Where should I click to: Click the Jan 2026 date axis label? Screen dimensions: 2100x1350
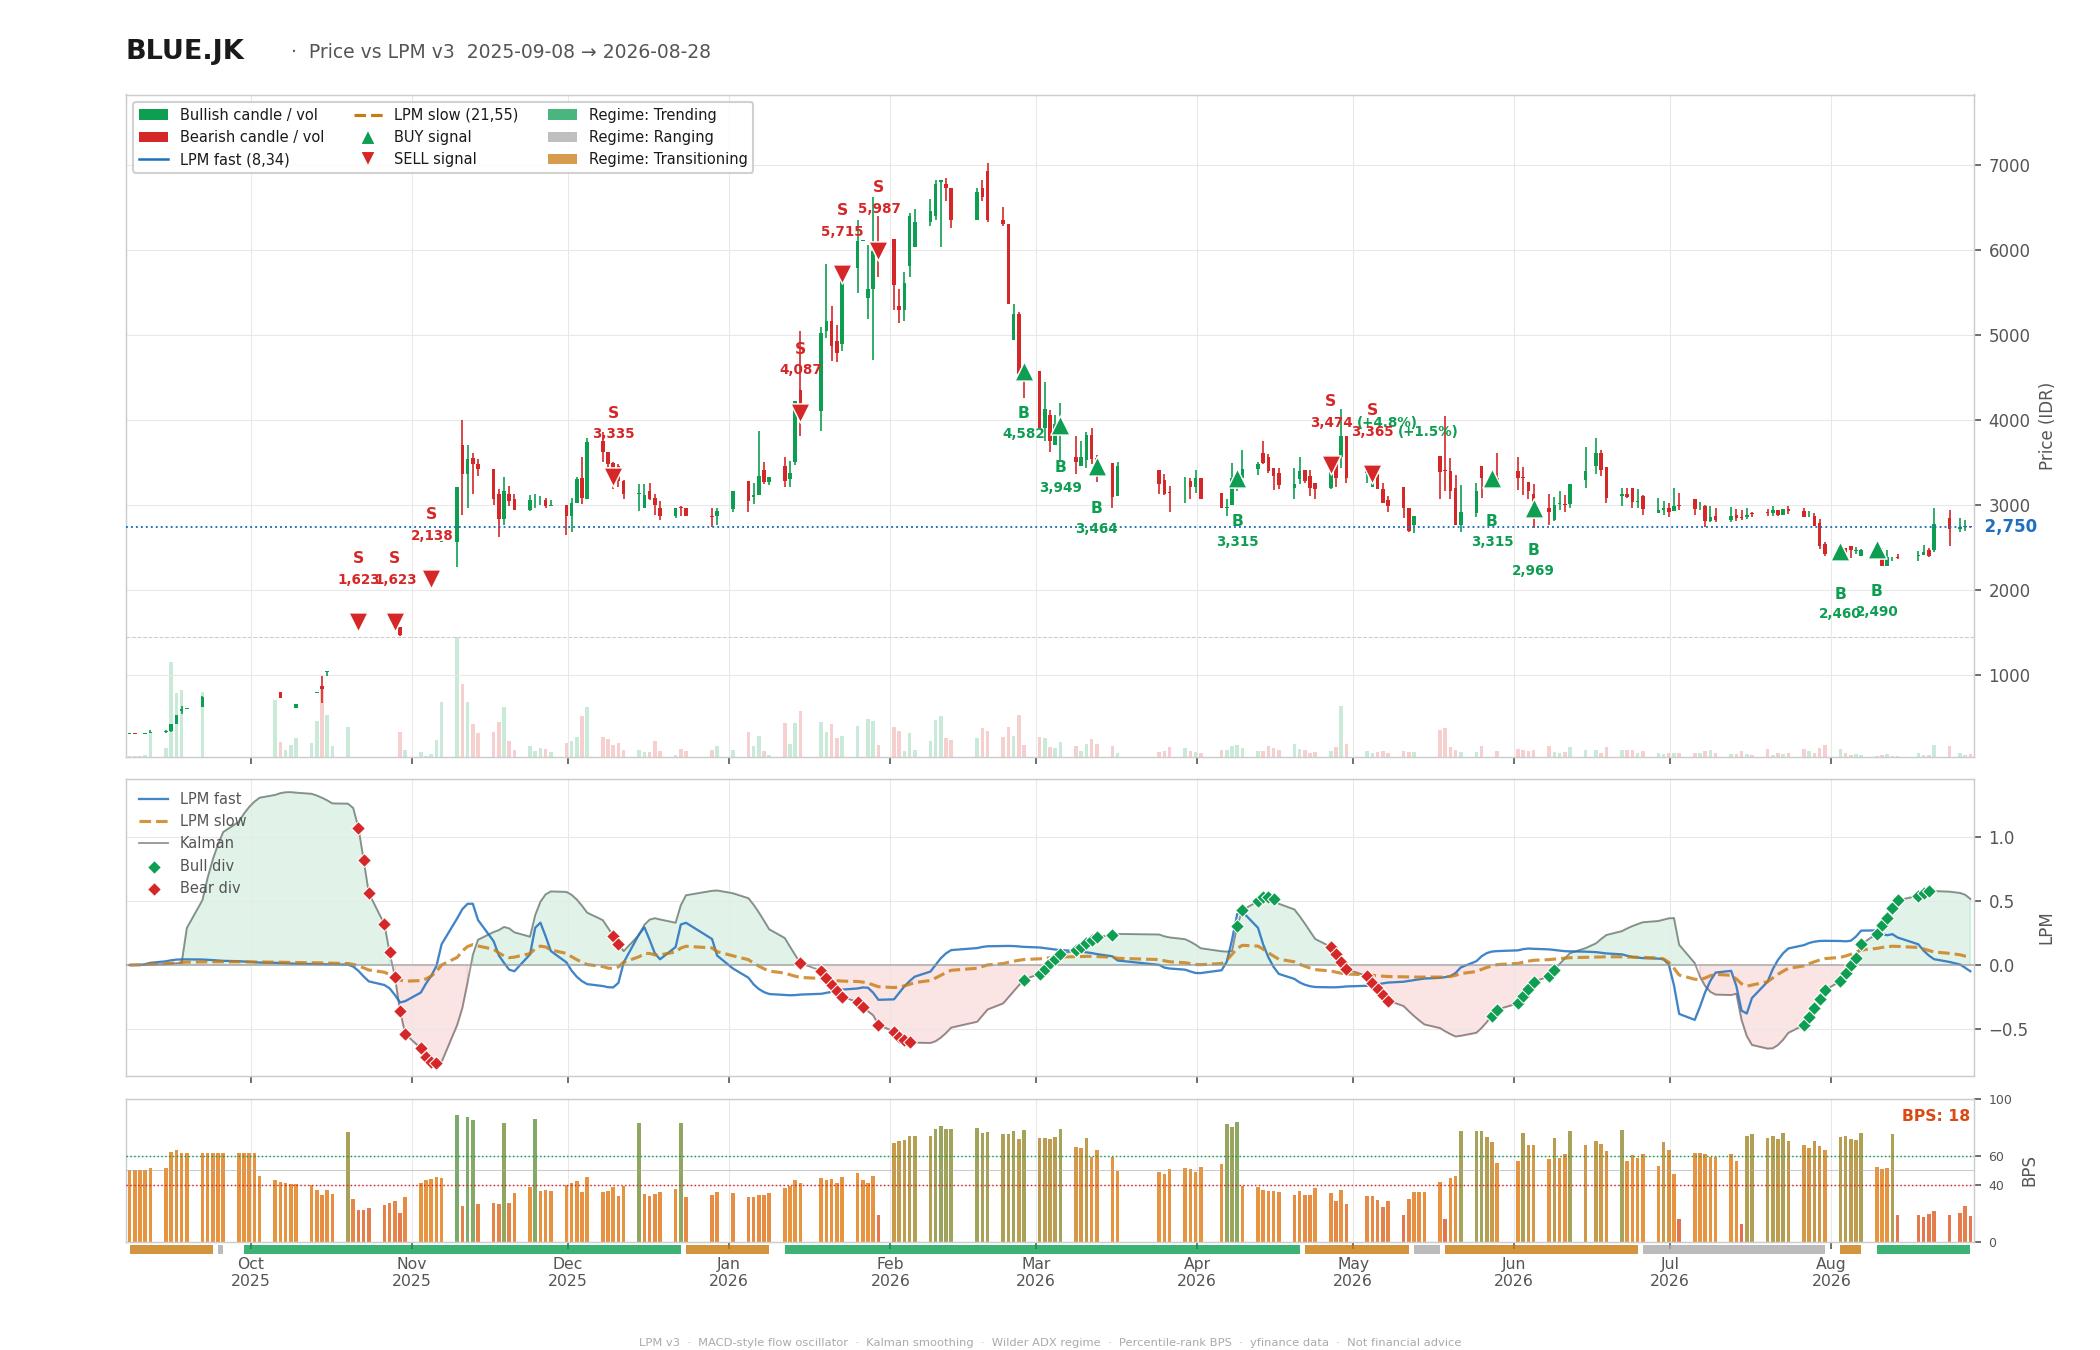[x=728, y=1272]
